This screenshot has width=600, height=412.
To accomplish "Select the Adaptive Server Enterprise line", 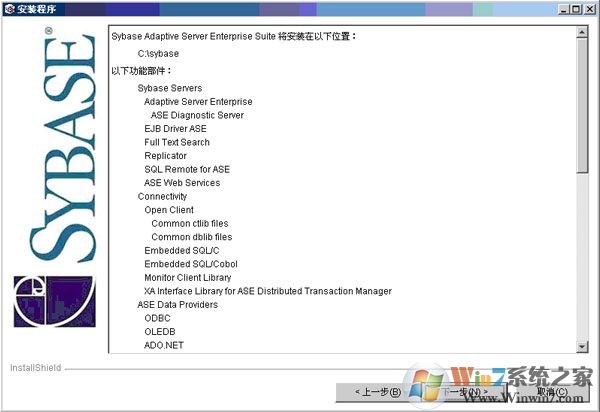I will click(198, 102).
